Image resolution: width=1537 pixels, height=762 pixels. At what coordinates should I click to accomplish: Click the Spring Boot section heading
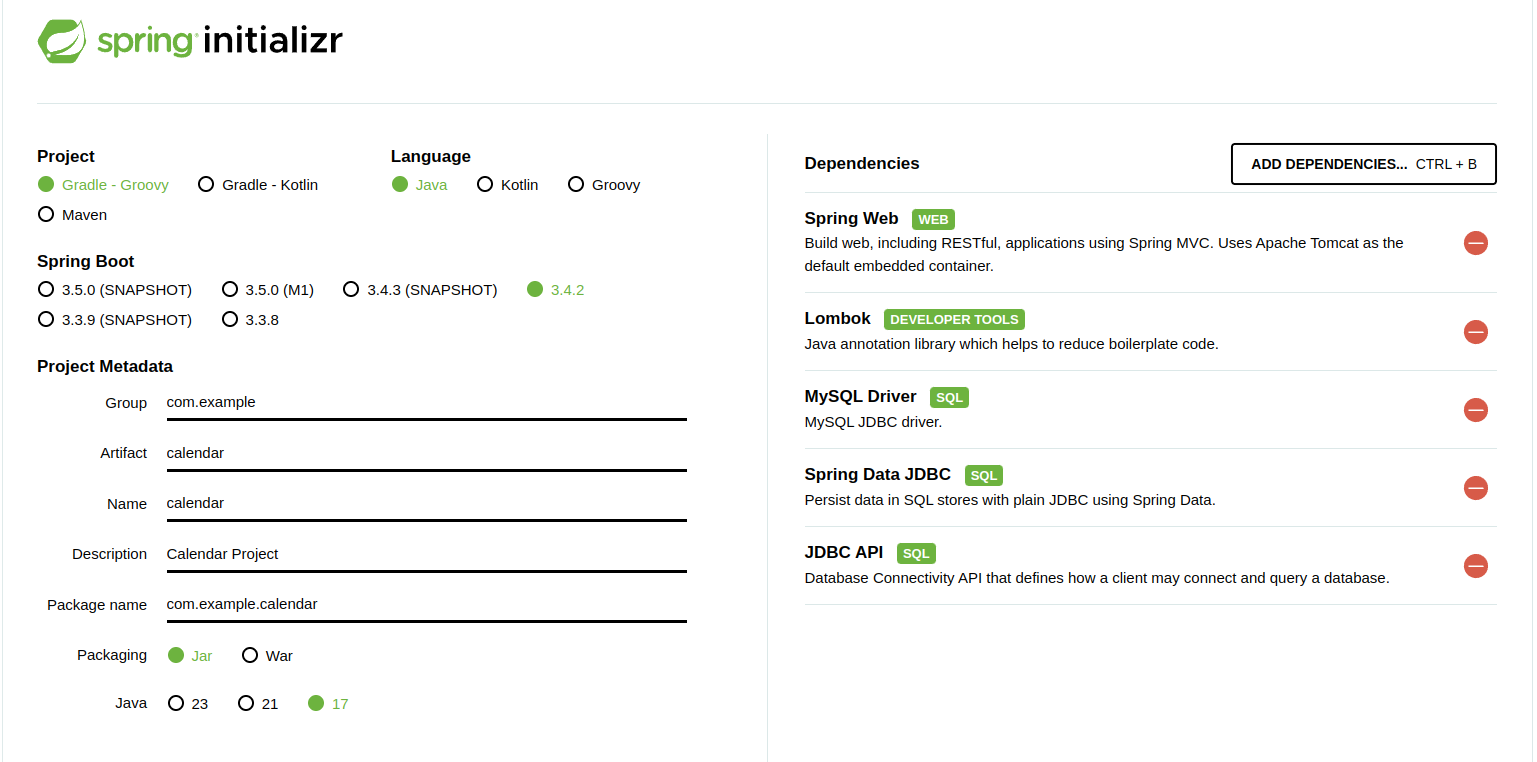[x=86, y=261]
